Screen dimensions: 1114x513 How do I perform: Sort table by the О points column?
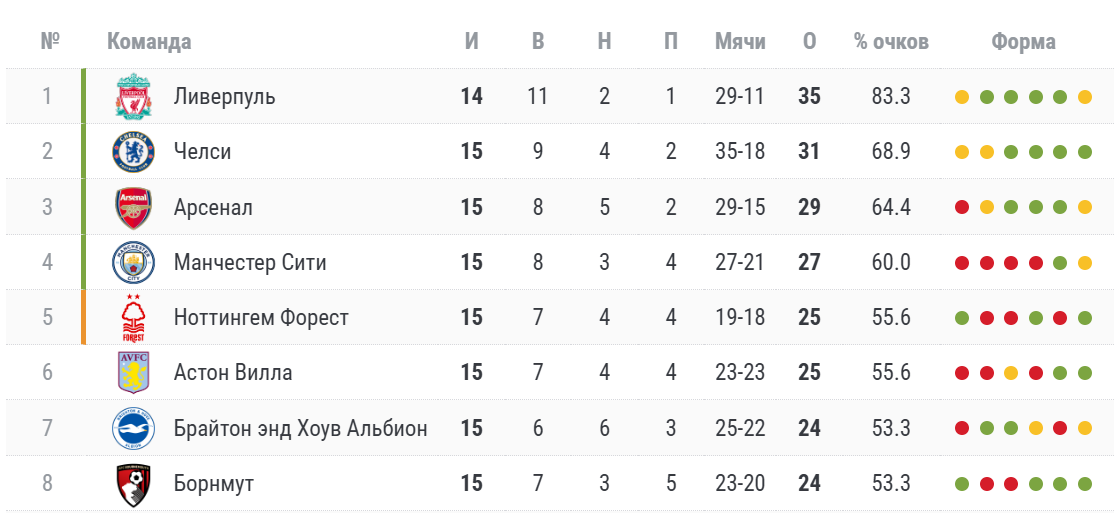point(809,41)
